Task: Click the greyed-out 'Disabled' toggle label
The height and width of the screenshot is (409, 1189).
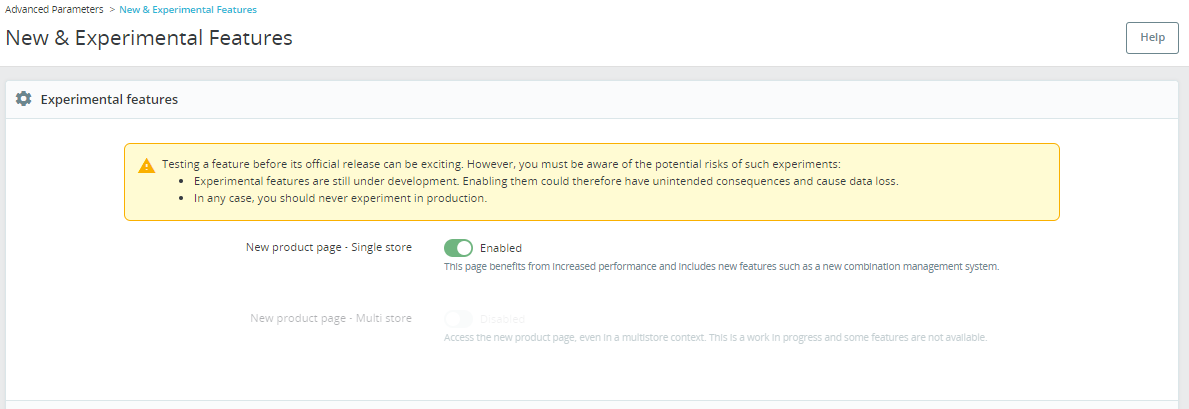Action: click(502, 319)
